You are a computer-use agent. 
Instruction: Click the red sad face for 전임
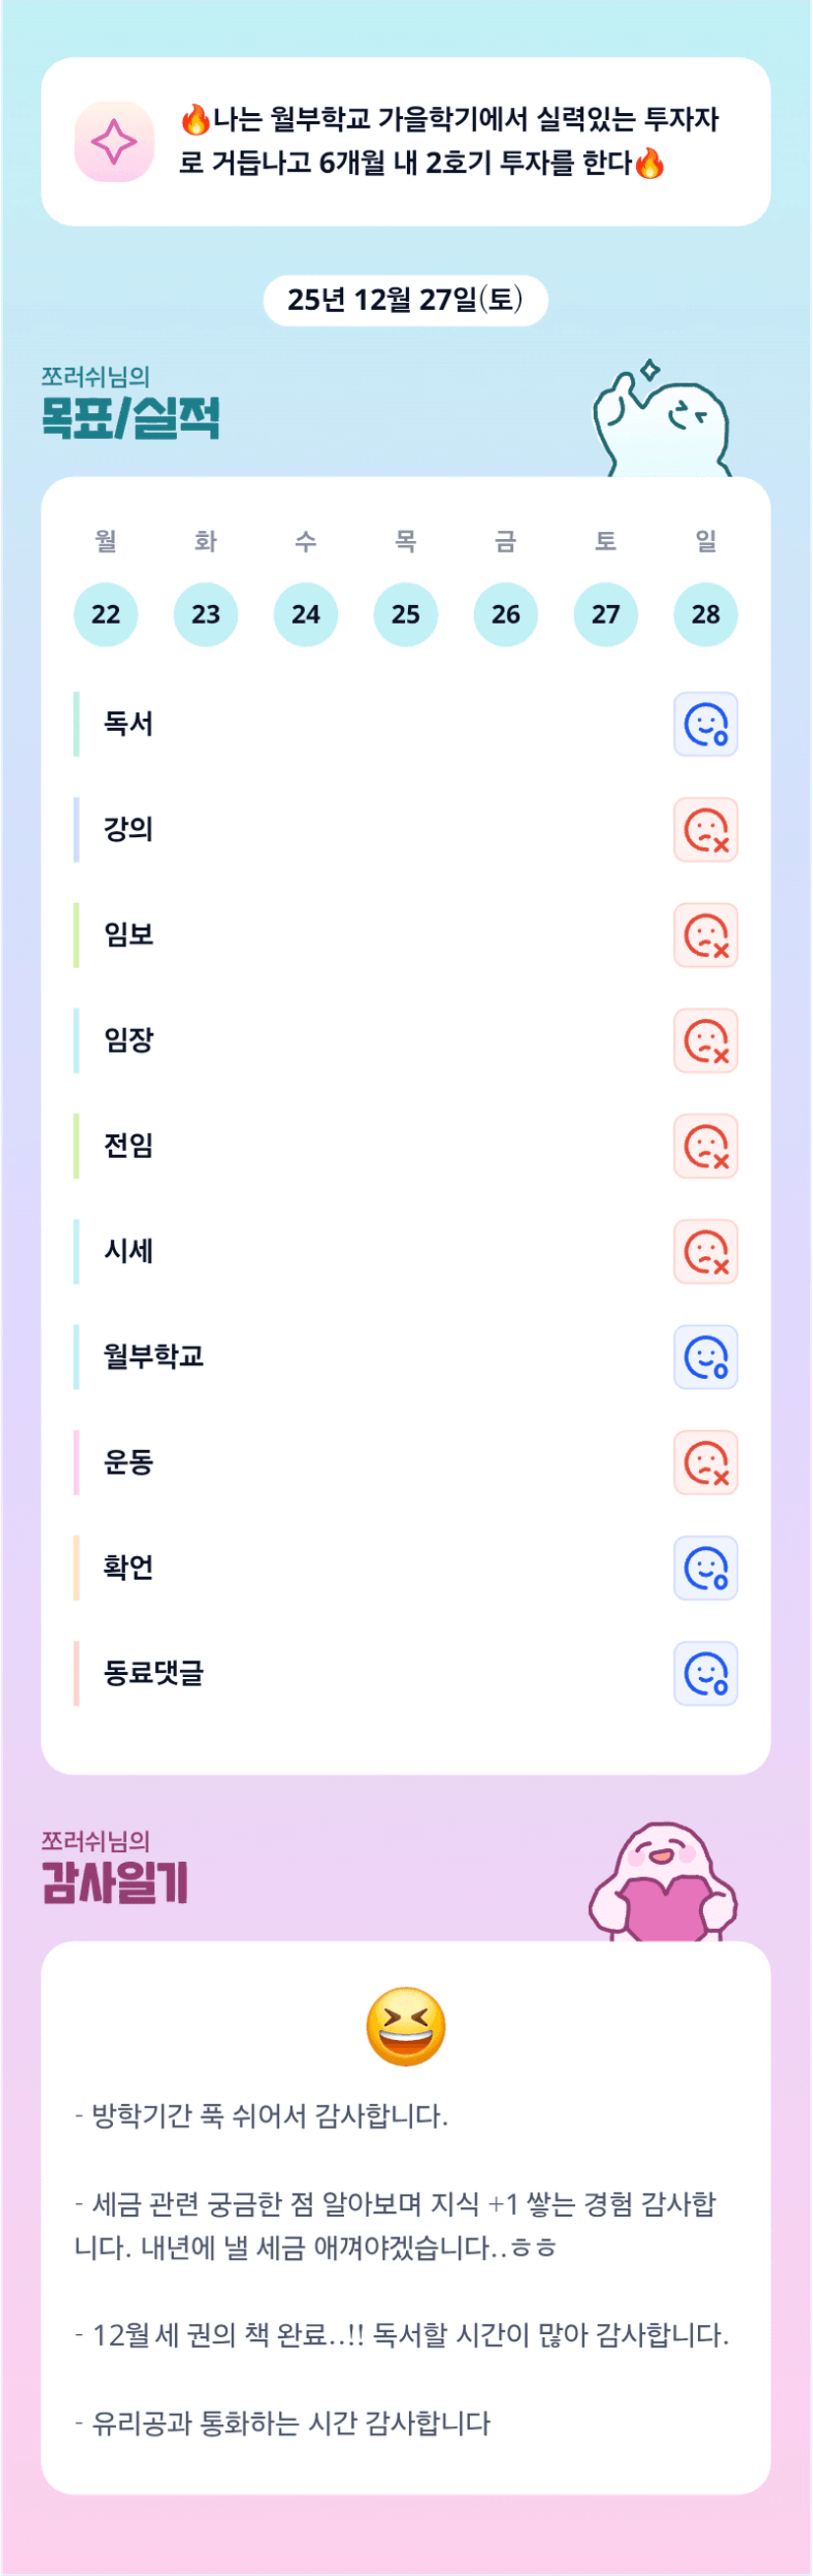[x=705, y=1146]
